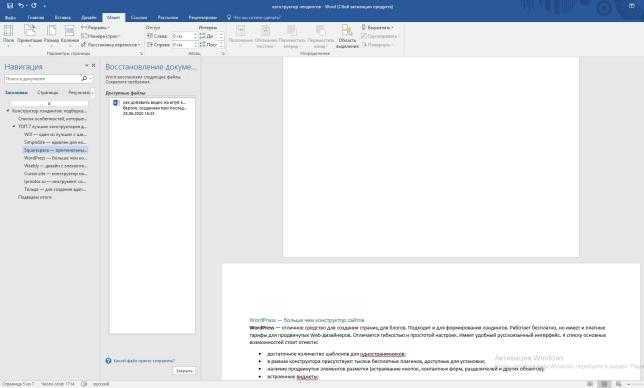Click the Закрыть button in recovery pane
This screenshot has height=388, width=644.
[x=184, y=371]
